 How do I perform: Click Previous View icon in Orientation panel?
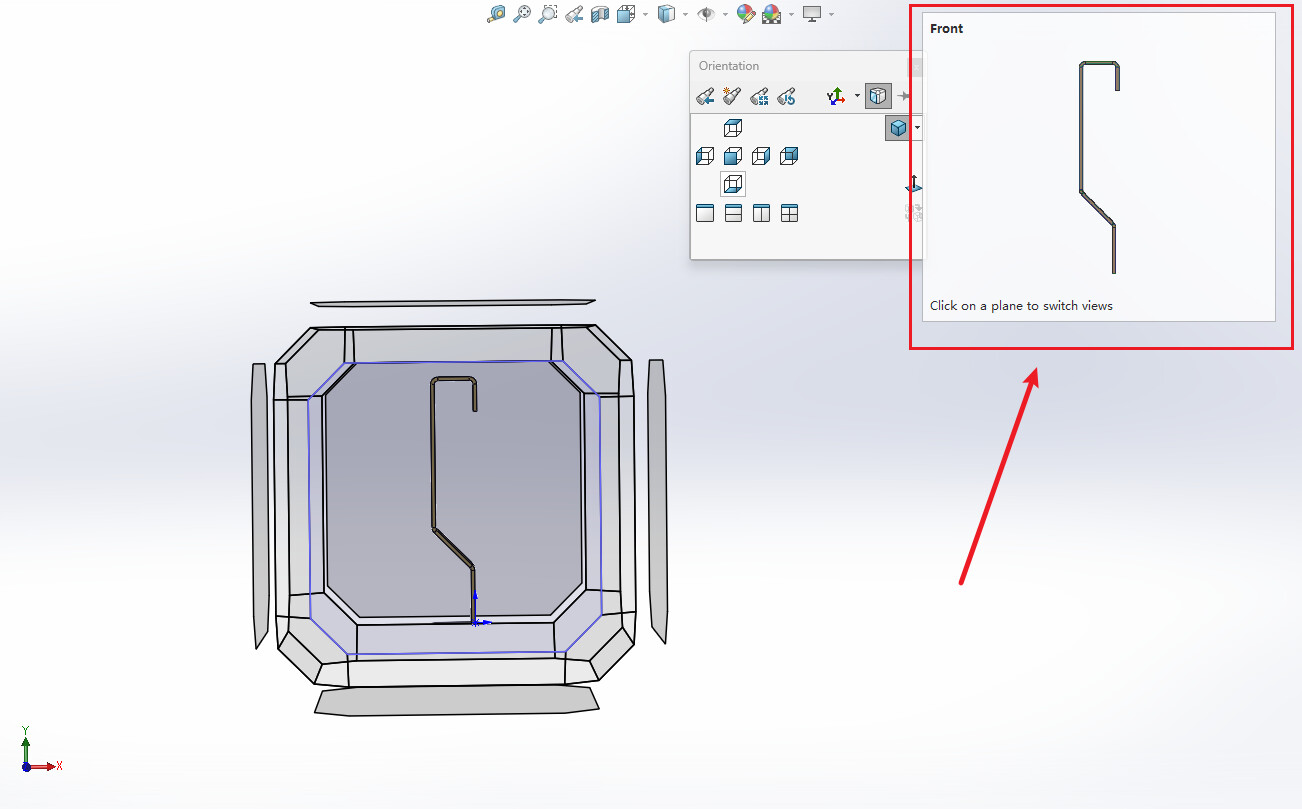tap(705, 96)
